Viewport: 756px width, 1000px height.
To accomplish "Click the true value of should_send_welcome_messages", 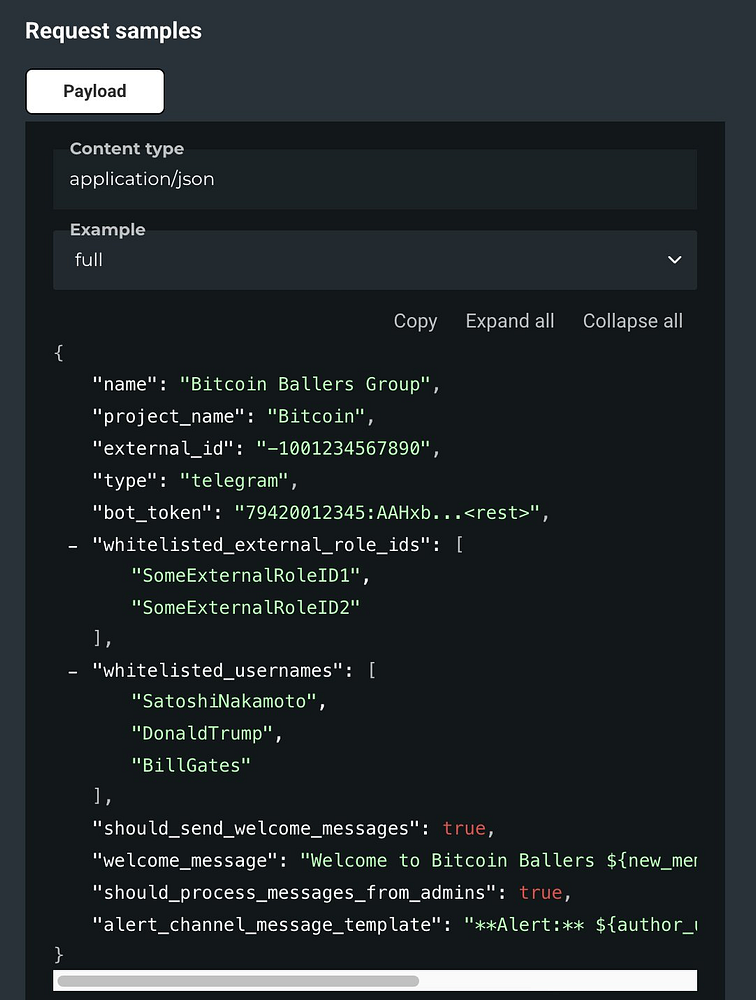I will click(x=464, y=829).
